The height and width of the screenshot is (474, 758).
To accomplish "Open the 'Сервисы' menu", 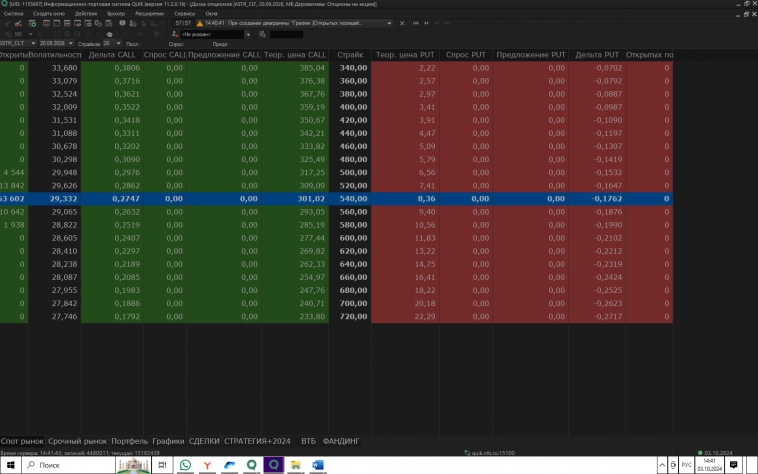I will pos(184,13).
